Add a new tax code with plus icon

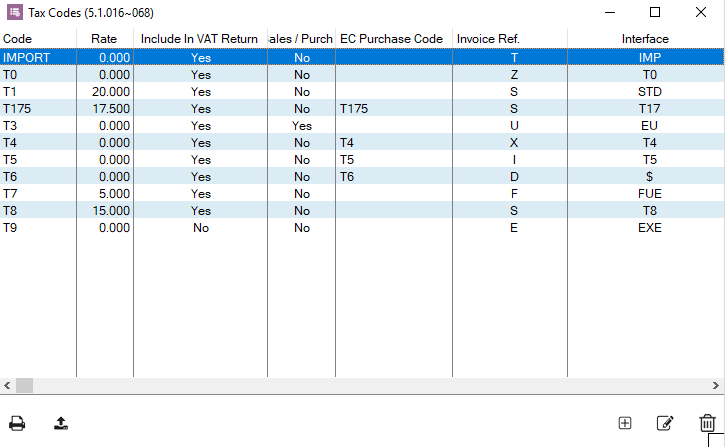pos(625,423)
